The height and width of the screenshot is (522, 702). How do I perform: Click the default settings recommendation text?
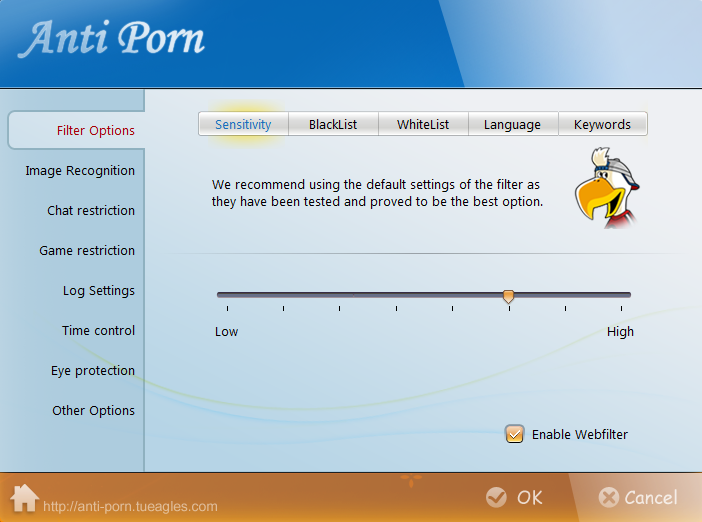pos(377,193)
